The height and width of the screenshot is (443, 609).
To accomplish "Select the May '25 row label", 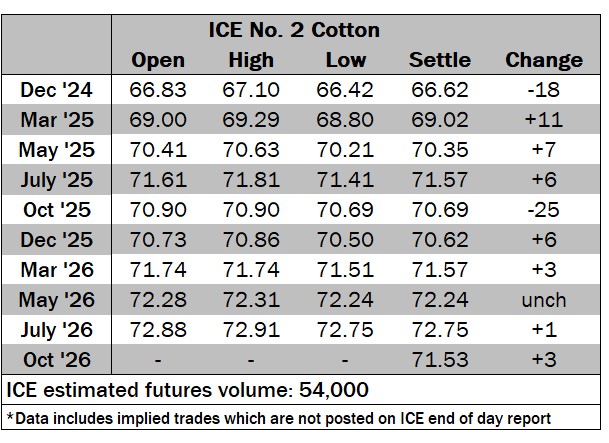I will click(57, 151).
